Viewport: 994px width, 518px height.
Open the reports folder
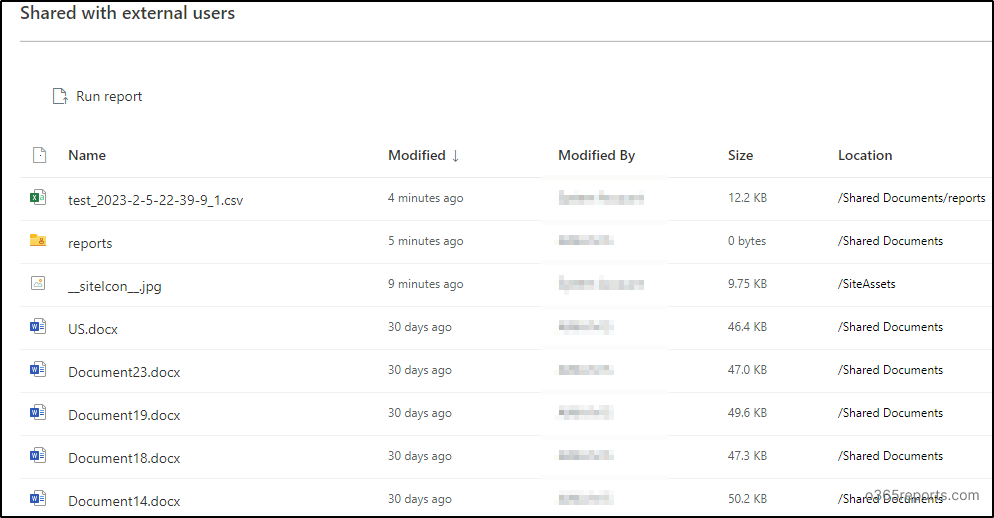click(90, 243)
